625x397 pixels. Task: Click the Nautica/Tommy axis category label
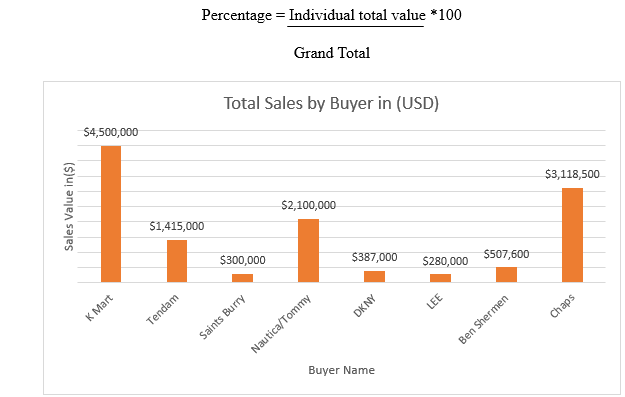tap(281, 324)
